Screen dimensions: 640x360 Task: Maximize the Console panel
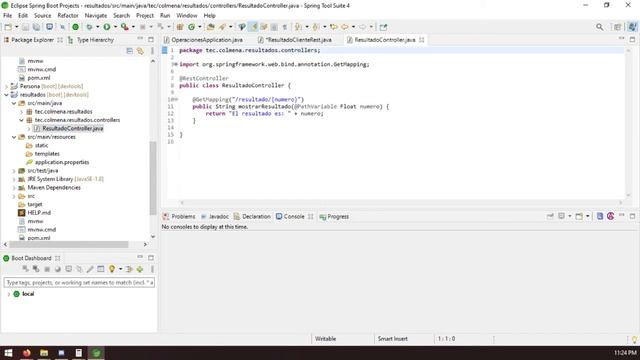(632, 216)
